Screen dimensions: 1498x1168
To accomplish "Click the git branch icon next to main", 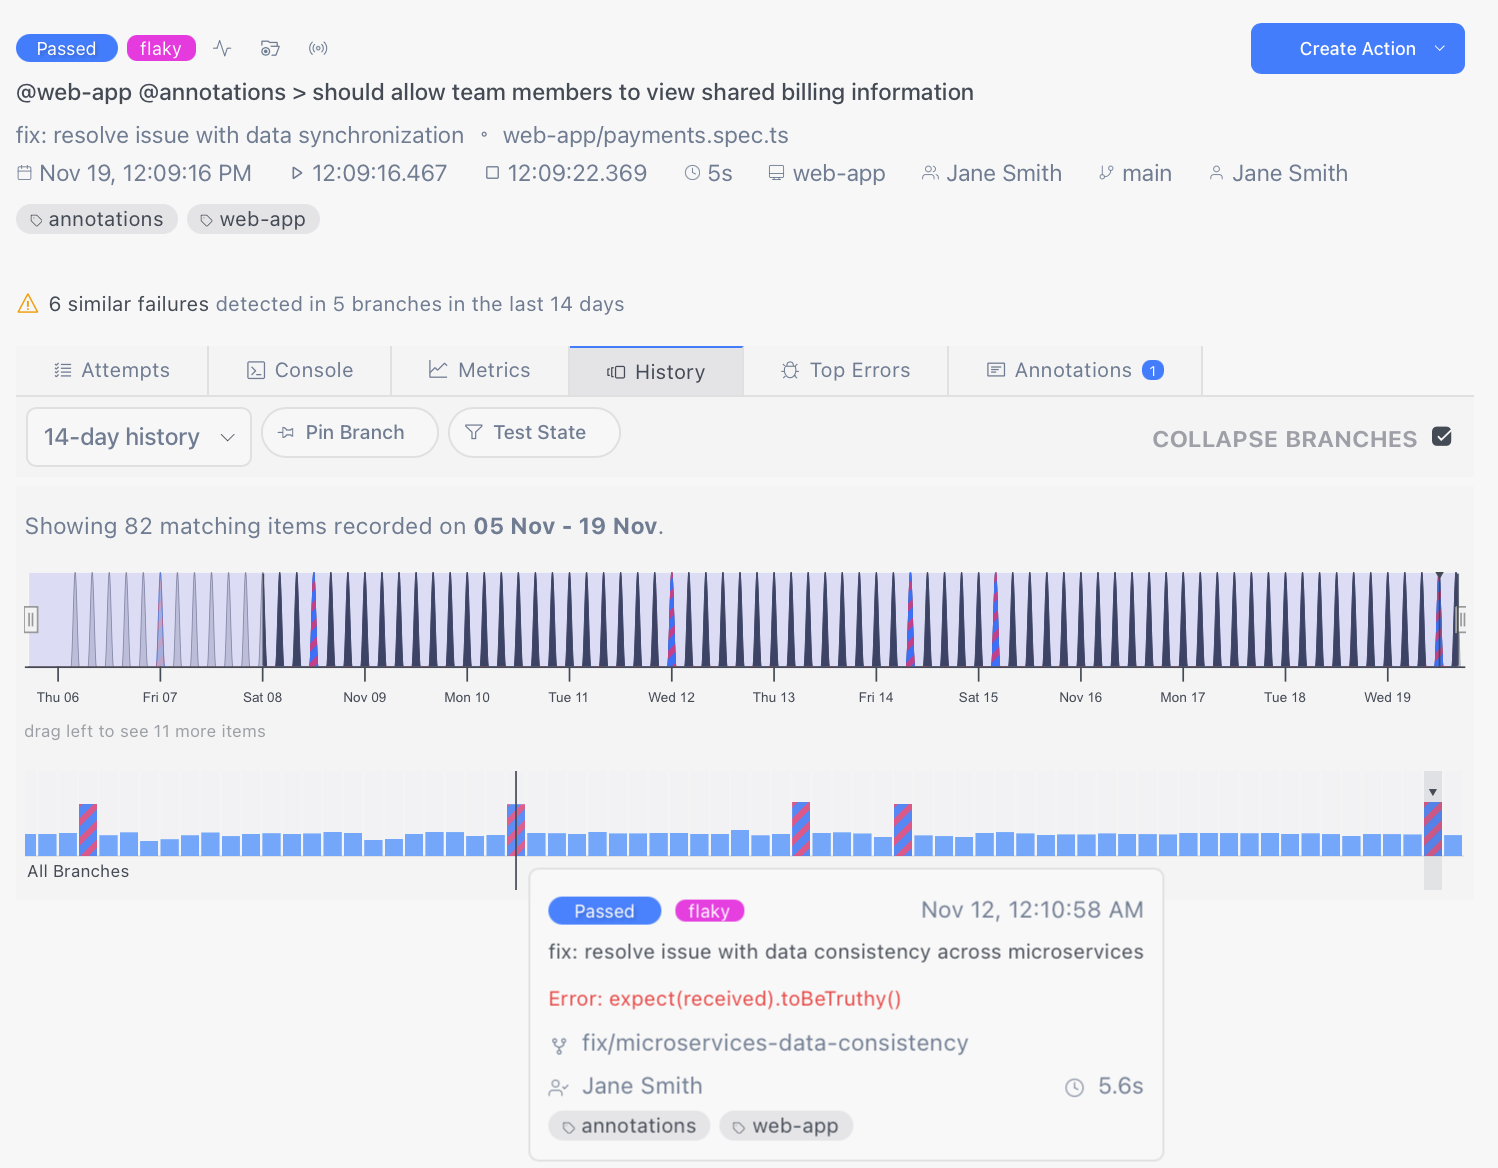I will click(1106, 173).
